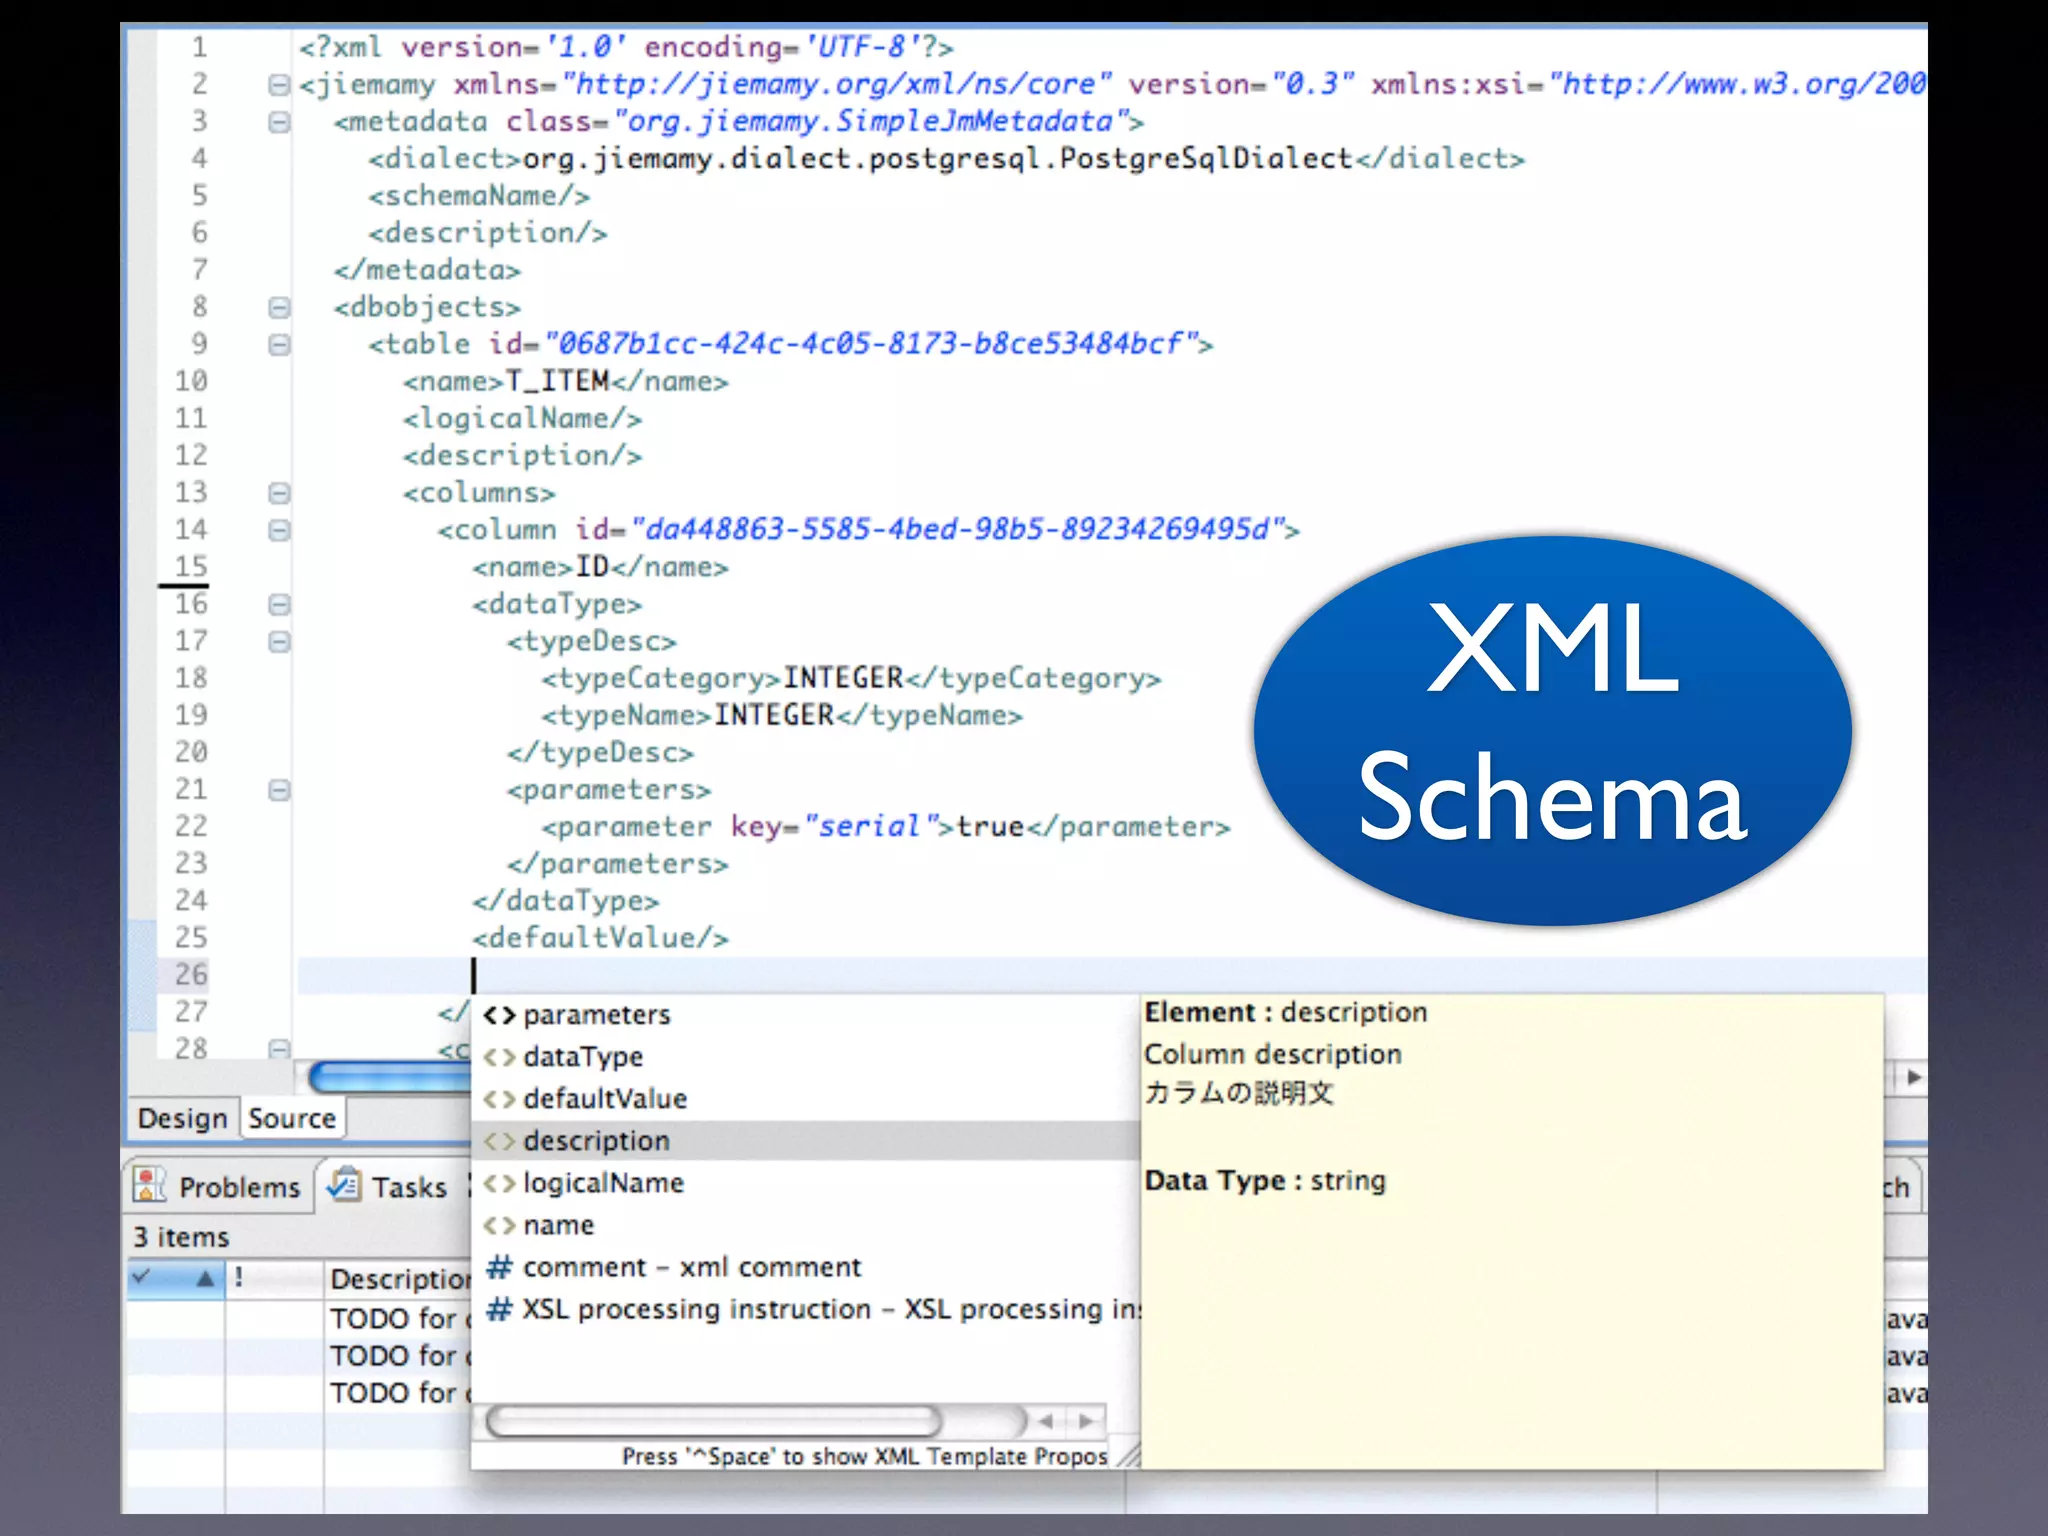The width and height of the screenshot is (2048, 1536).
Task: Click the editor horizontal scrollbar thumb
Action: [x=390, y=1077]
